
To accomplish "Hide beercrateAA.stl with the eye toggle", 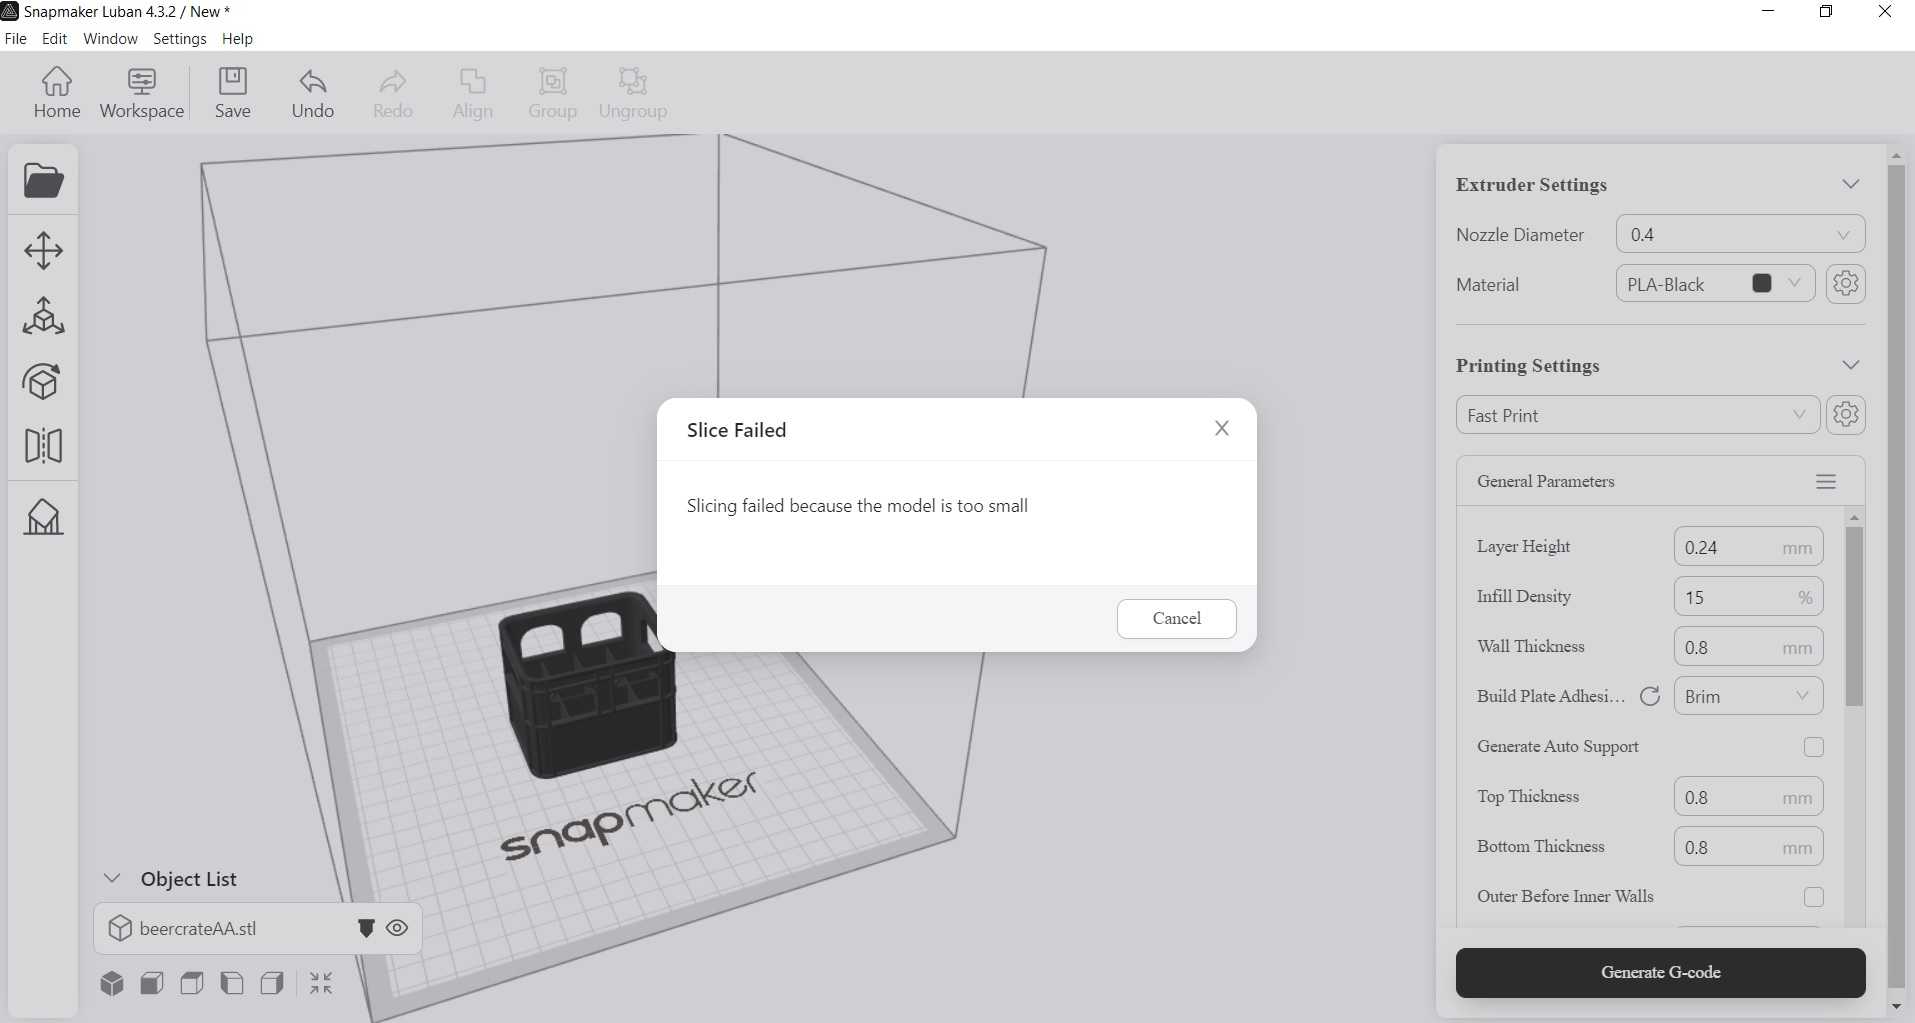I will (x=397, y=928).
